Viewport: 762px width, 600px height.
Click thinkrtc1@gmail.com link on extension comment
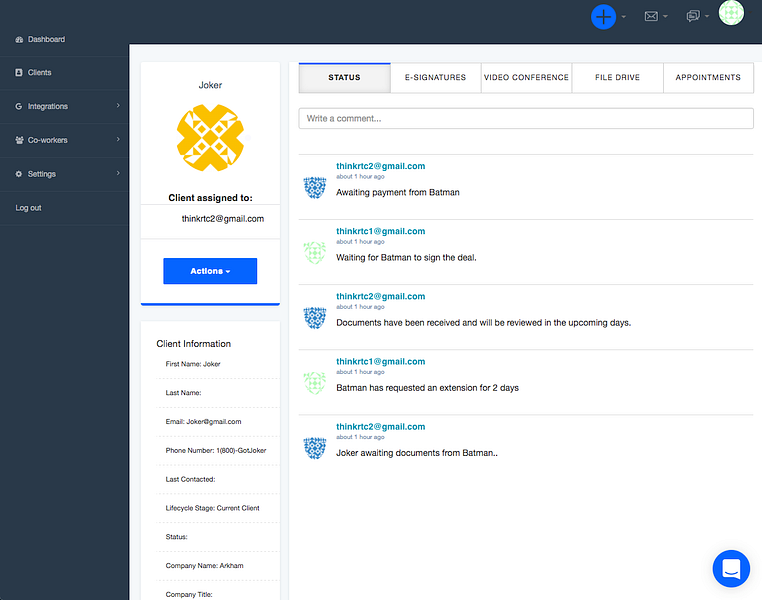(381, 361)
